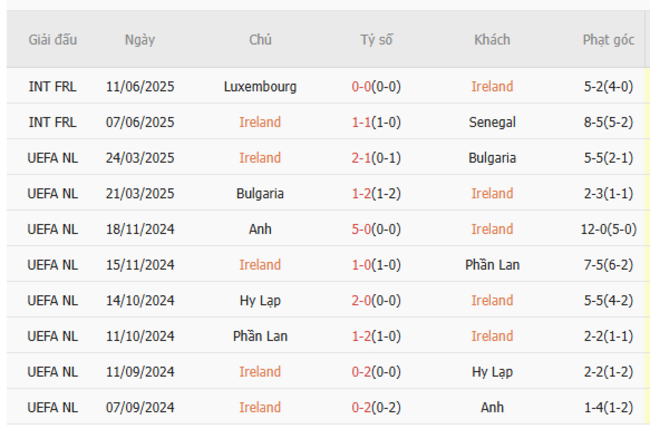650x429 pixels.
Task: Open the Senegal team link
Action: (492, 122)
